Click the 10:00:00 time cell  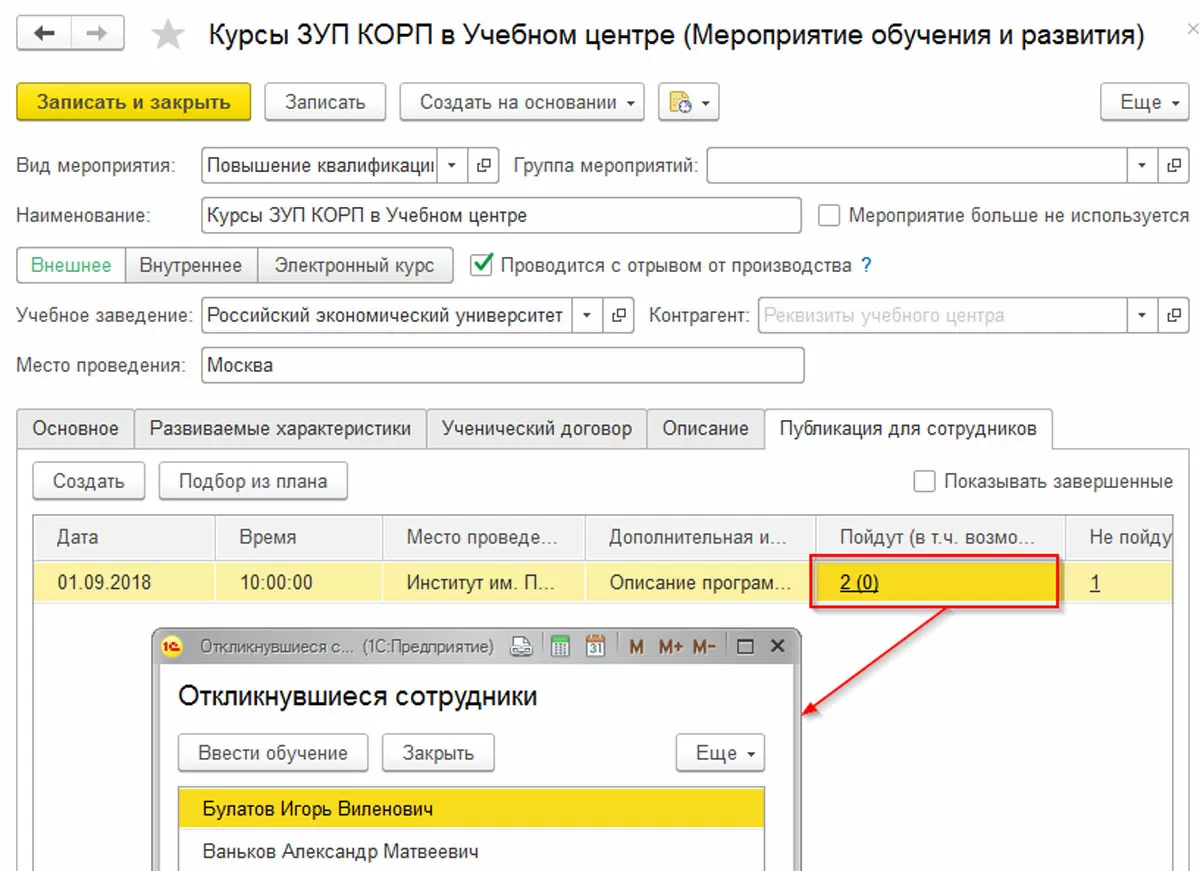click(x=299, y=582)
